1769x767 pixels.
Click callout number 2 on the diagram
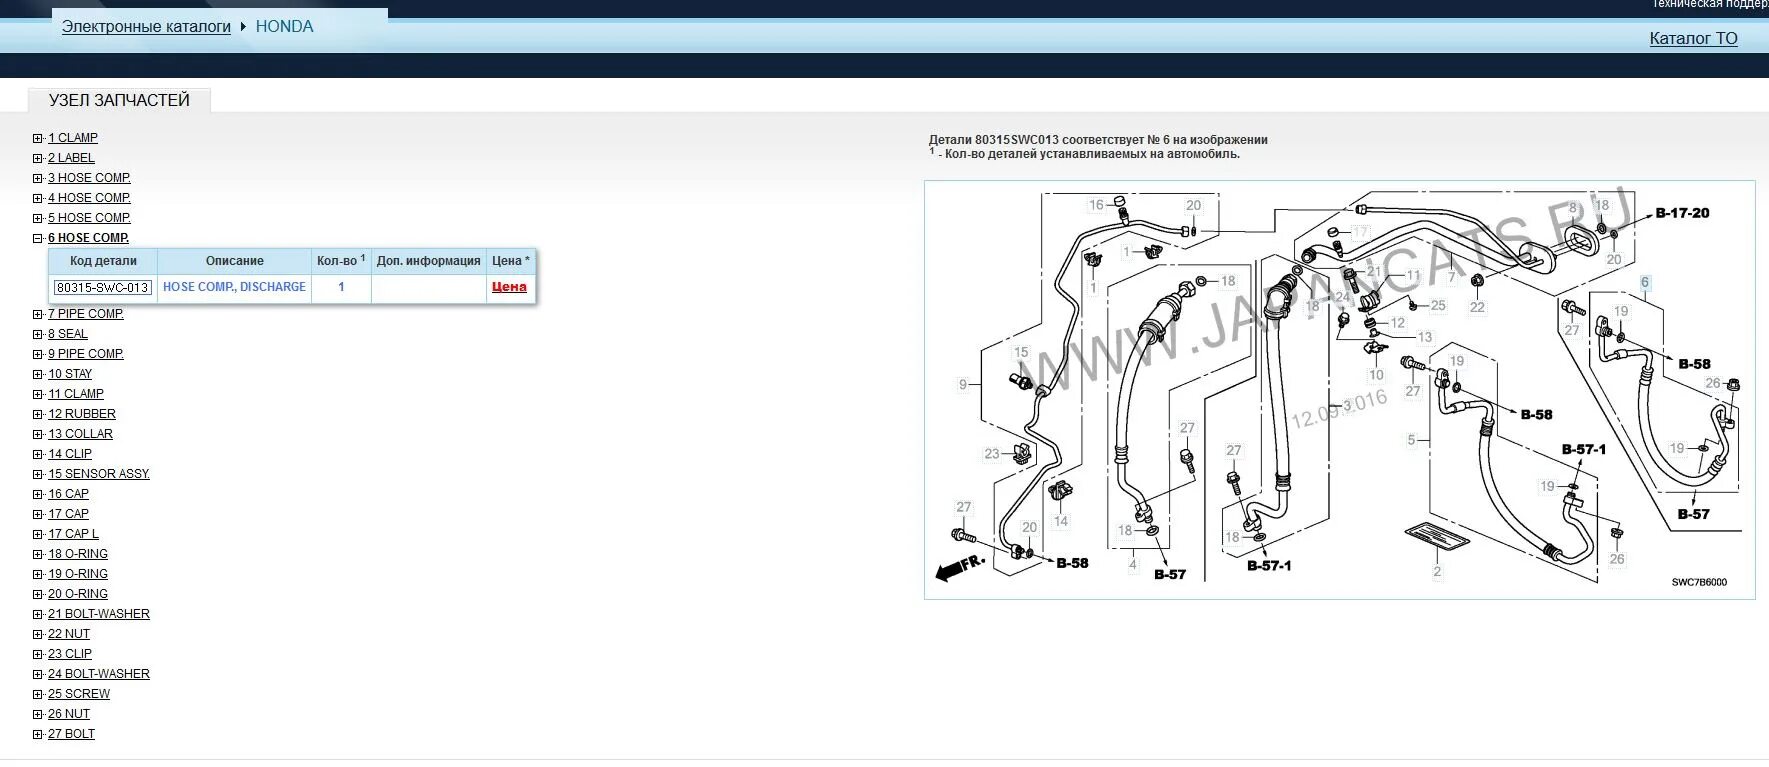1437,572
